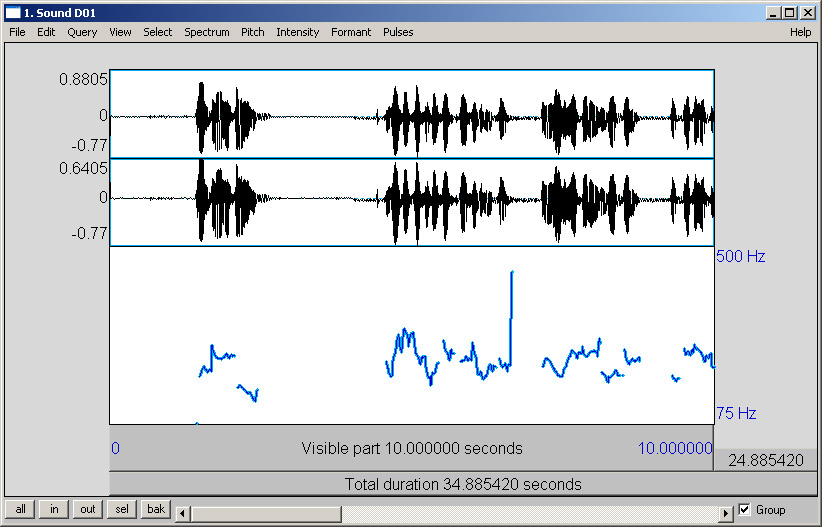Open the View menu
This screenshot has width=822, height=527.
pos(120,32)
